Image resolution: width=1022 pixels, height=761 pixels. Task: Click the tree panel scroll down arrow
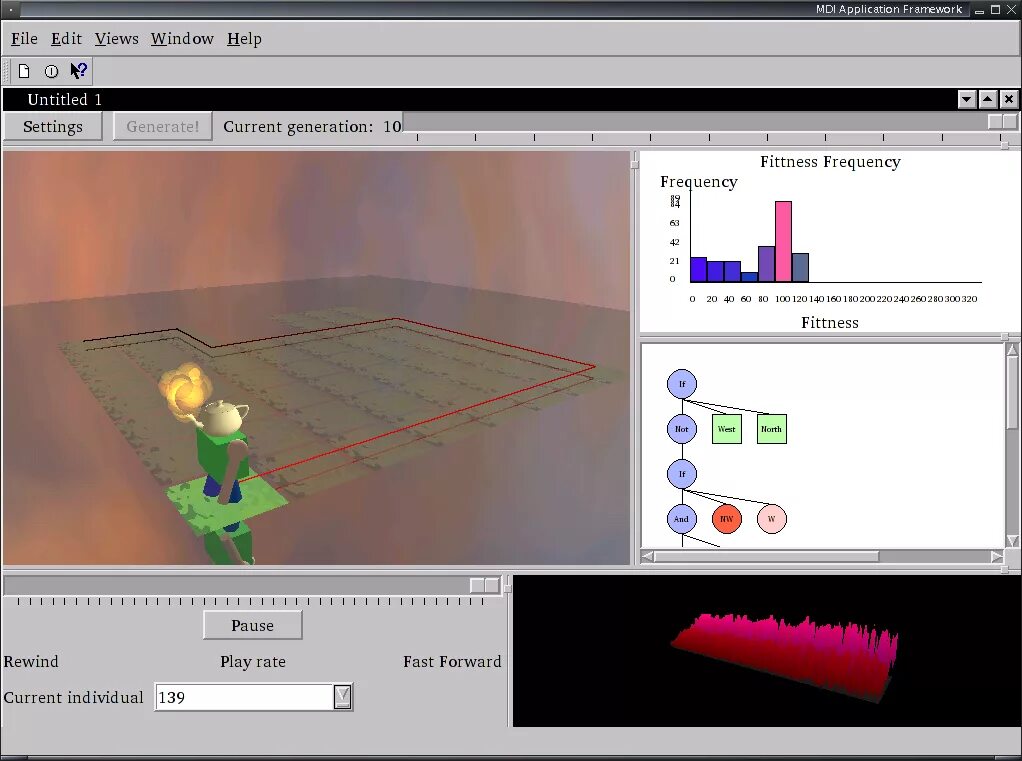pos(1012,541)
